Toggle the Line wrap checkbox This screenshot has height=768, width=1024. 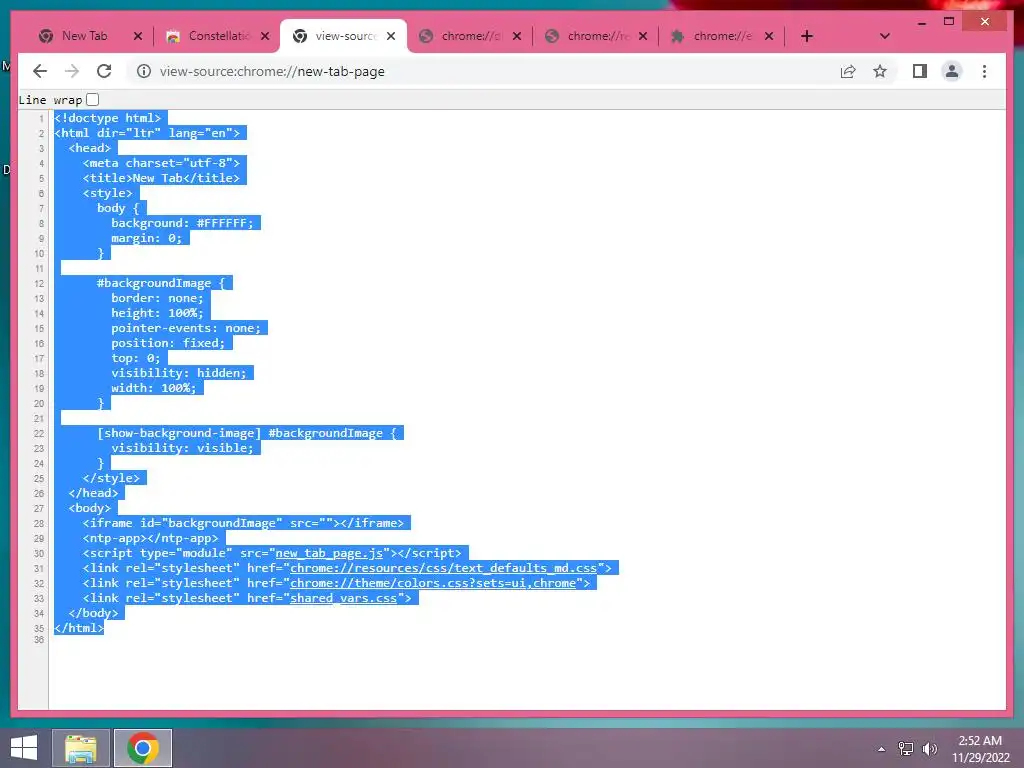[x=93, y=99]
